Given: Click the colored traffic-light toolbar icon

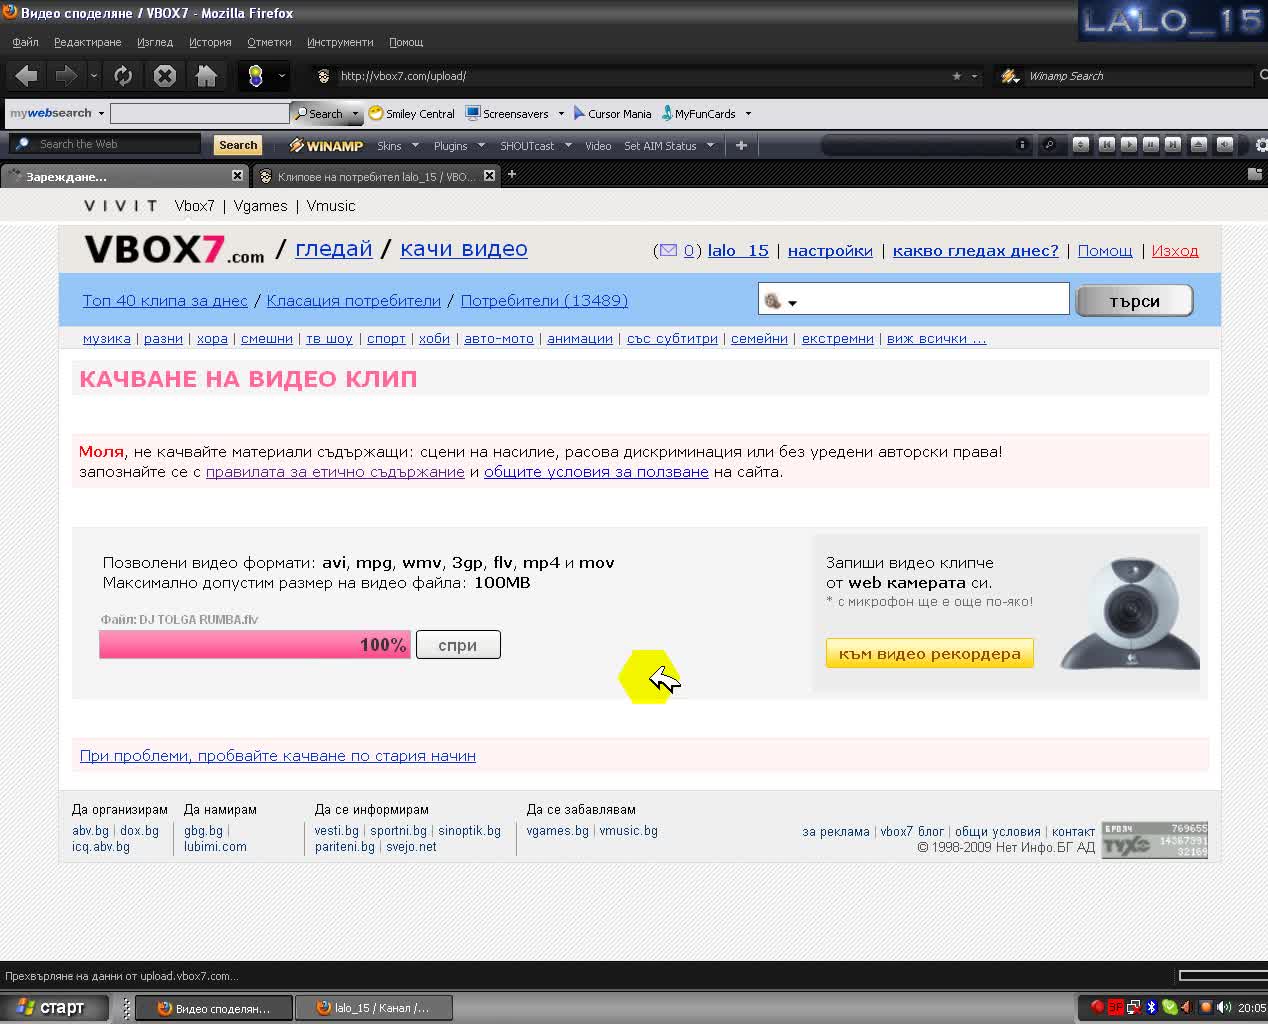Looking at the screenshot, I should (x=256, y=75).
